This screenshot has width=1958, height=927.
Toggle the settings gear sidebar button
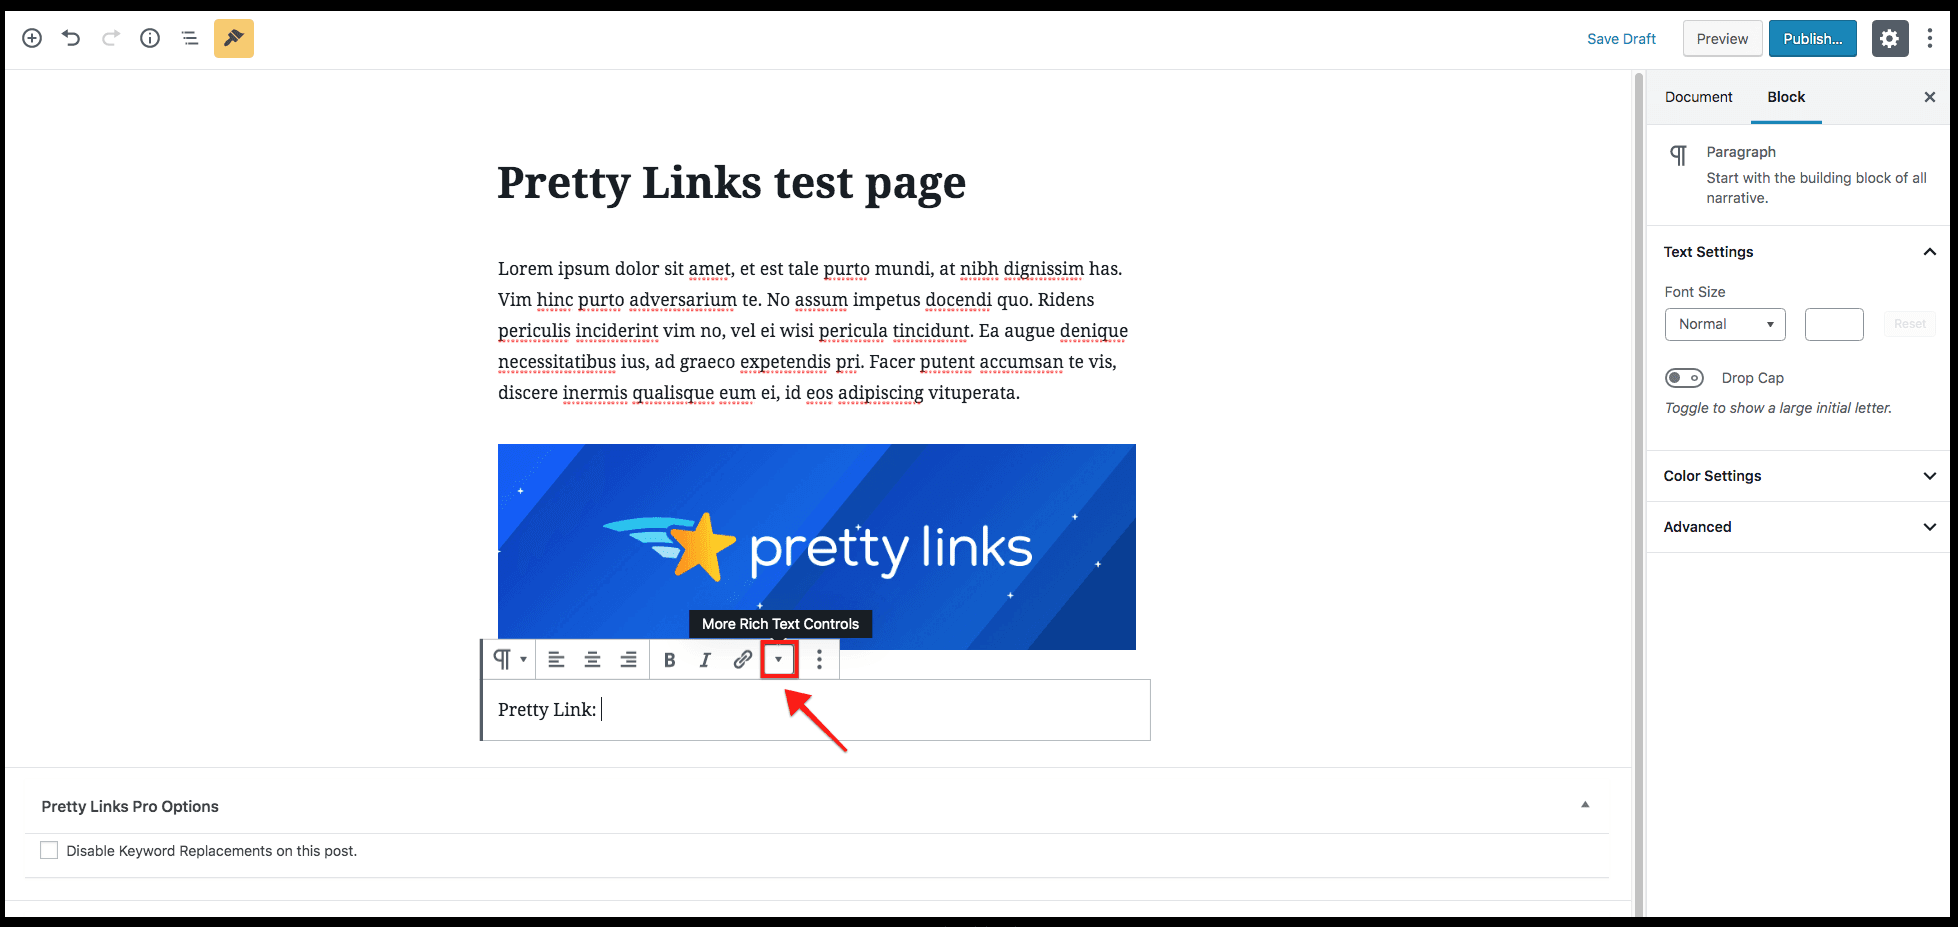(1889, 38)
